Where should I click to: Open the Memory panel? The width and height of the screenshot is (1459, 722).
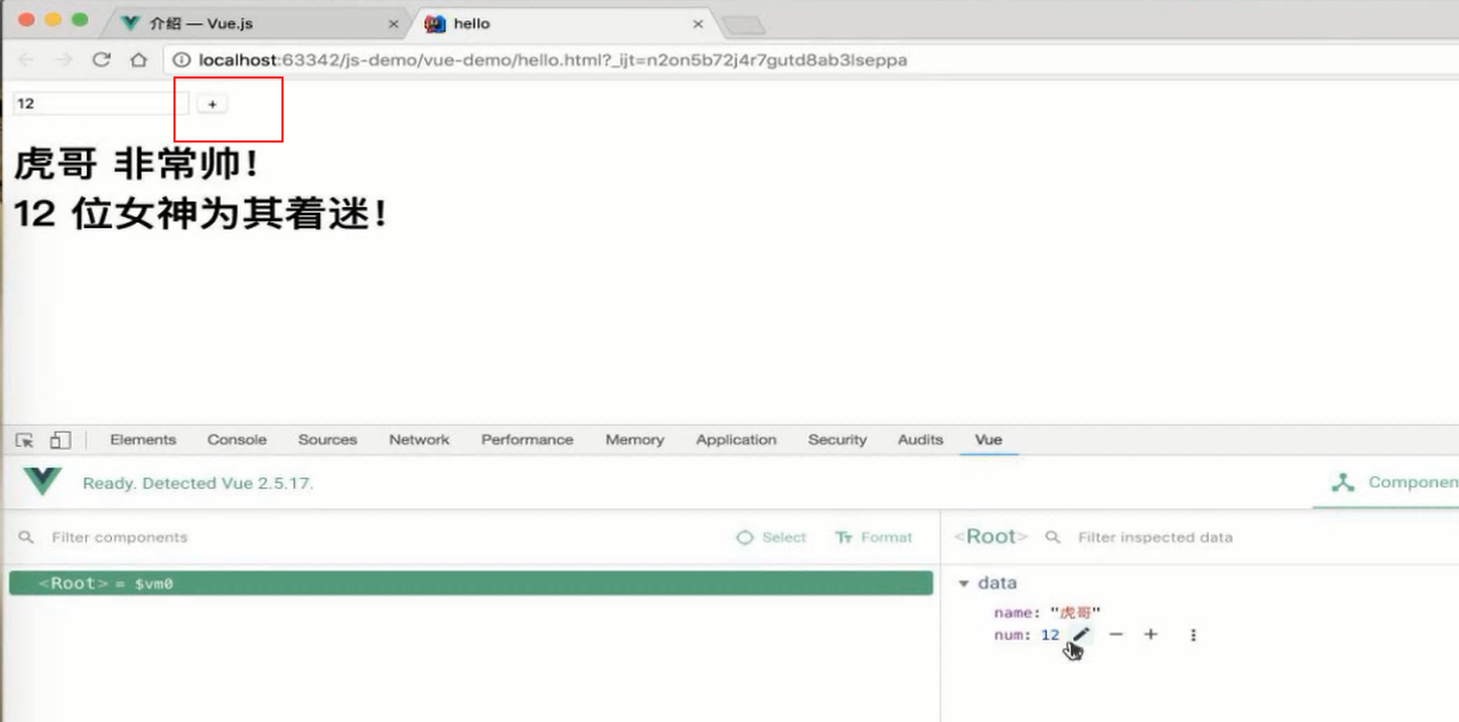click(635, 440)
